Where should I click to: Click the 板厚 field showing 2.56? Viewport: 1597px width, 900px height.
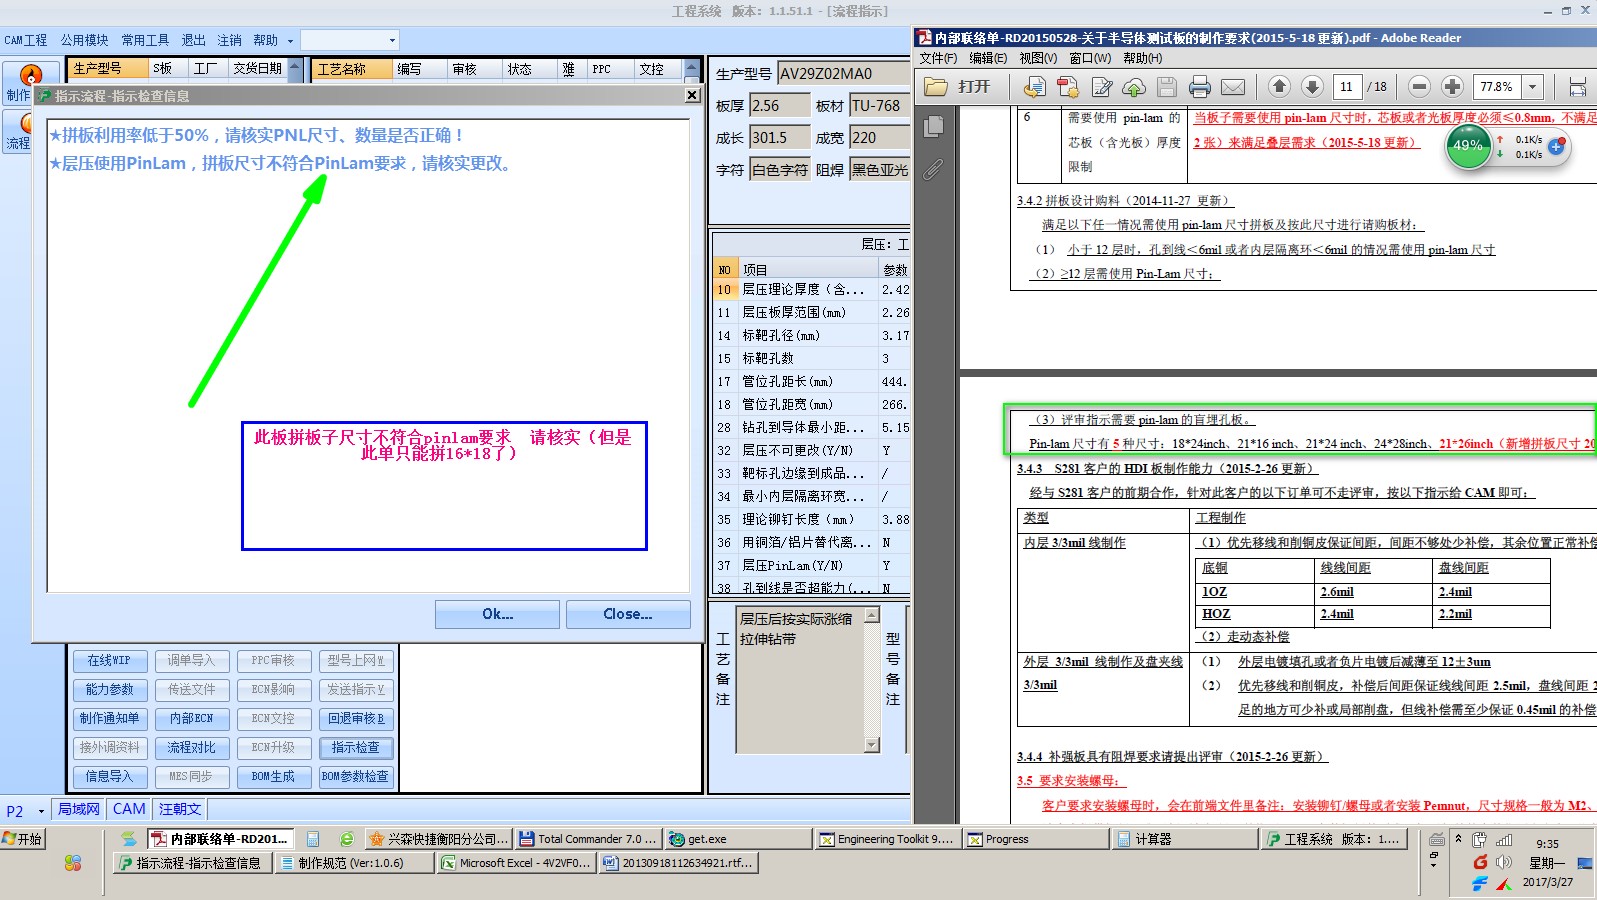click(780, 106)
